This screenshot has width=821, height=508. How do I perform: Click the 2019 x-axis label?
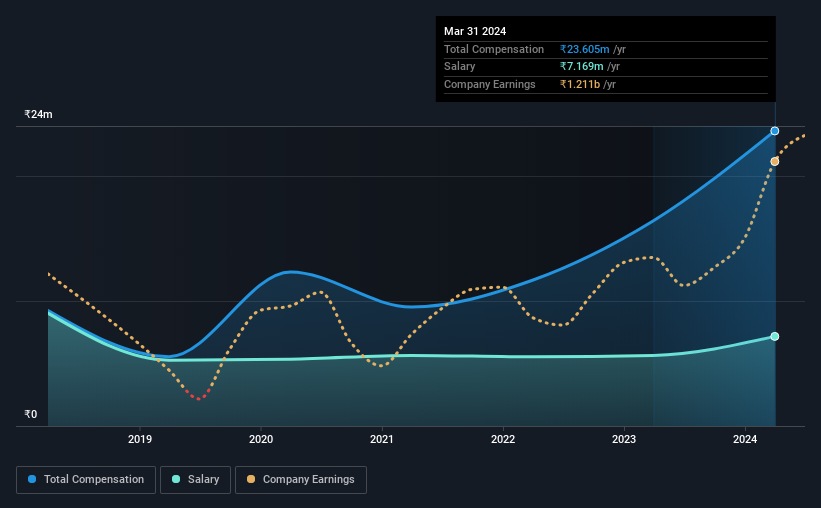(x=140, y=439)
